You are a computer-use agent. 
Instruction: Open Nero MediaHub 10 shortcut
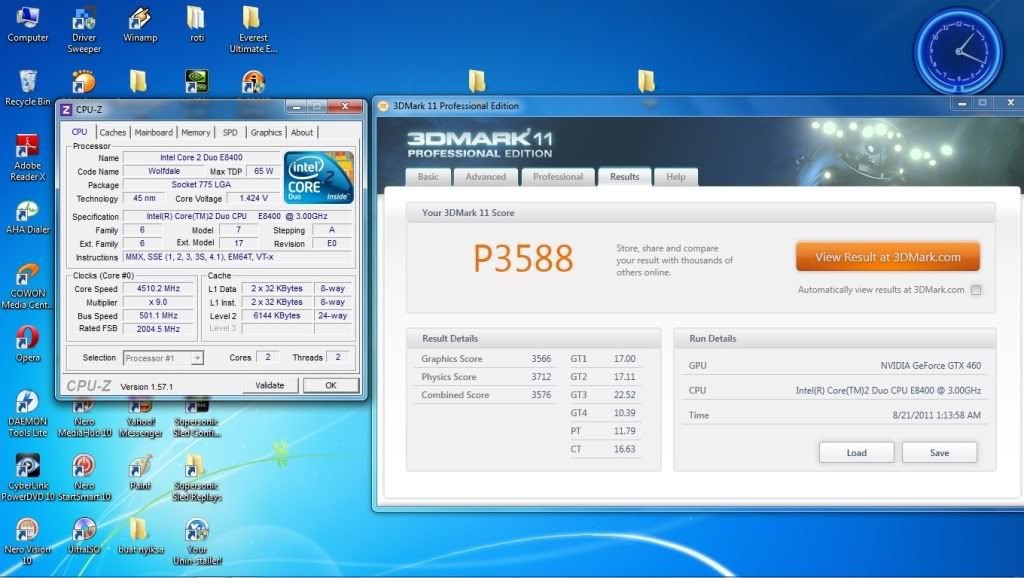pos(84,418)
